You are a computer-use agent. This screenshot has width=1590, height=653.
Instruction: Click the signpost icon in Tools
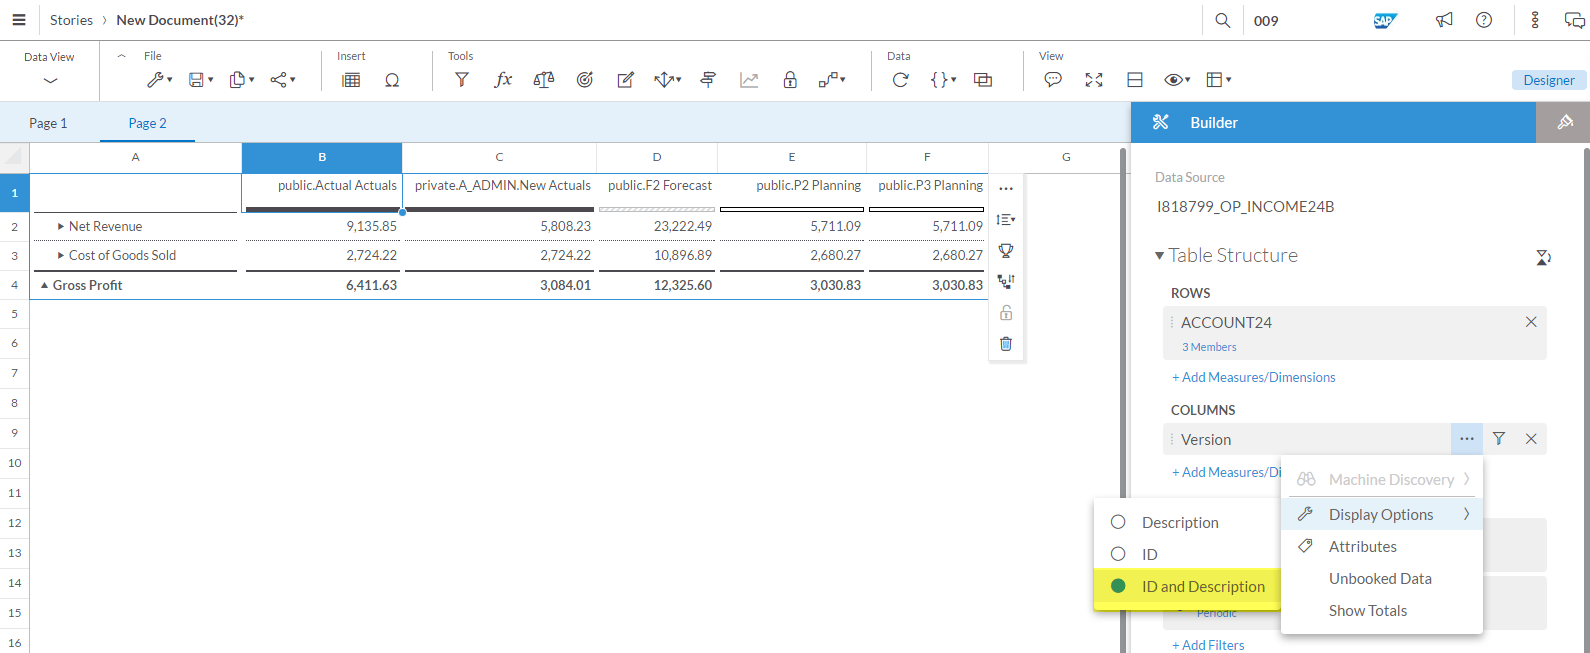click(708, 80)
